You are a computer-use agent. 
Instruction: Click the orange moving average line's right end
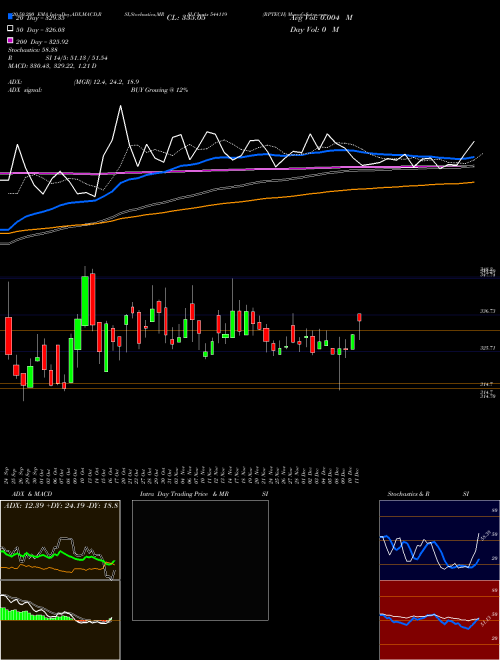473,182
